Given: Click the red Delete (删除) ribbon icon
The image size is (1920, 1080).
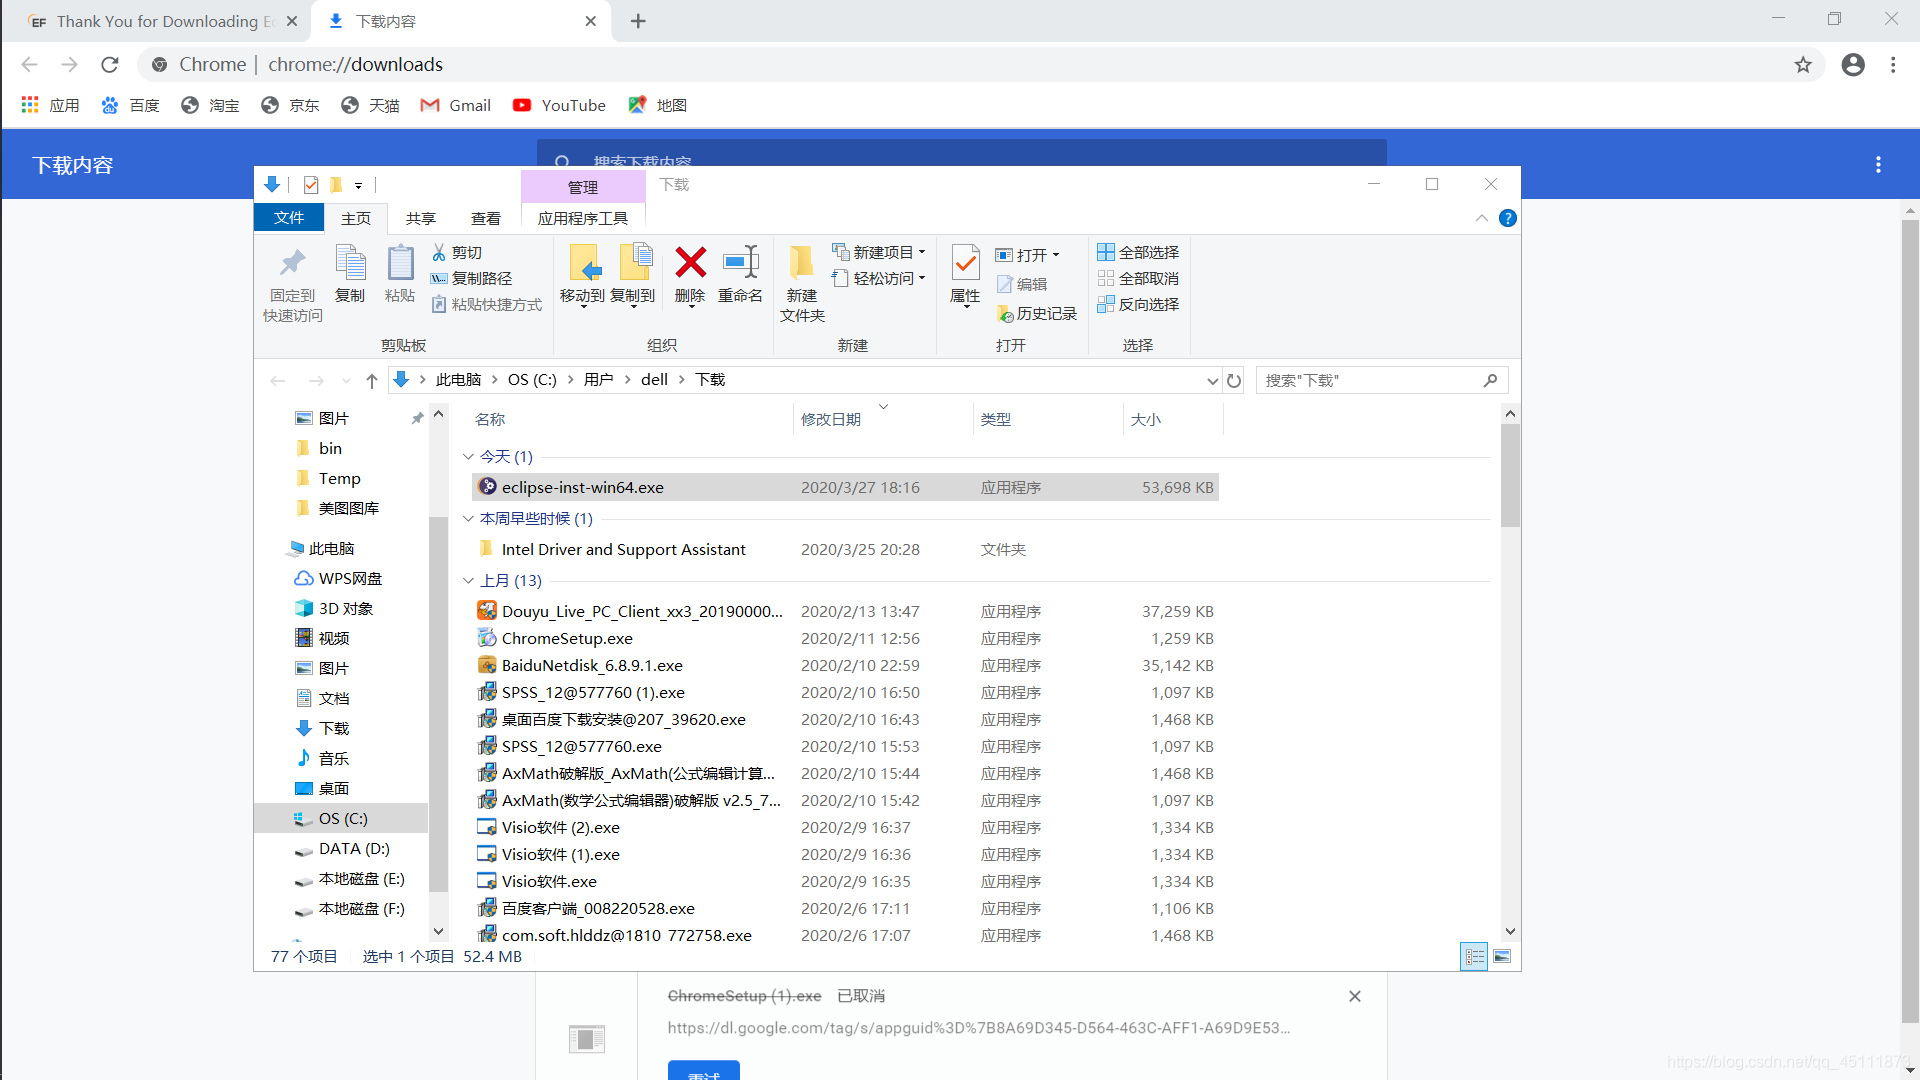Looking at the screenshot, I should pyautogui.click(x=690, y=263).
